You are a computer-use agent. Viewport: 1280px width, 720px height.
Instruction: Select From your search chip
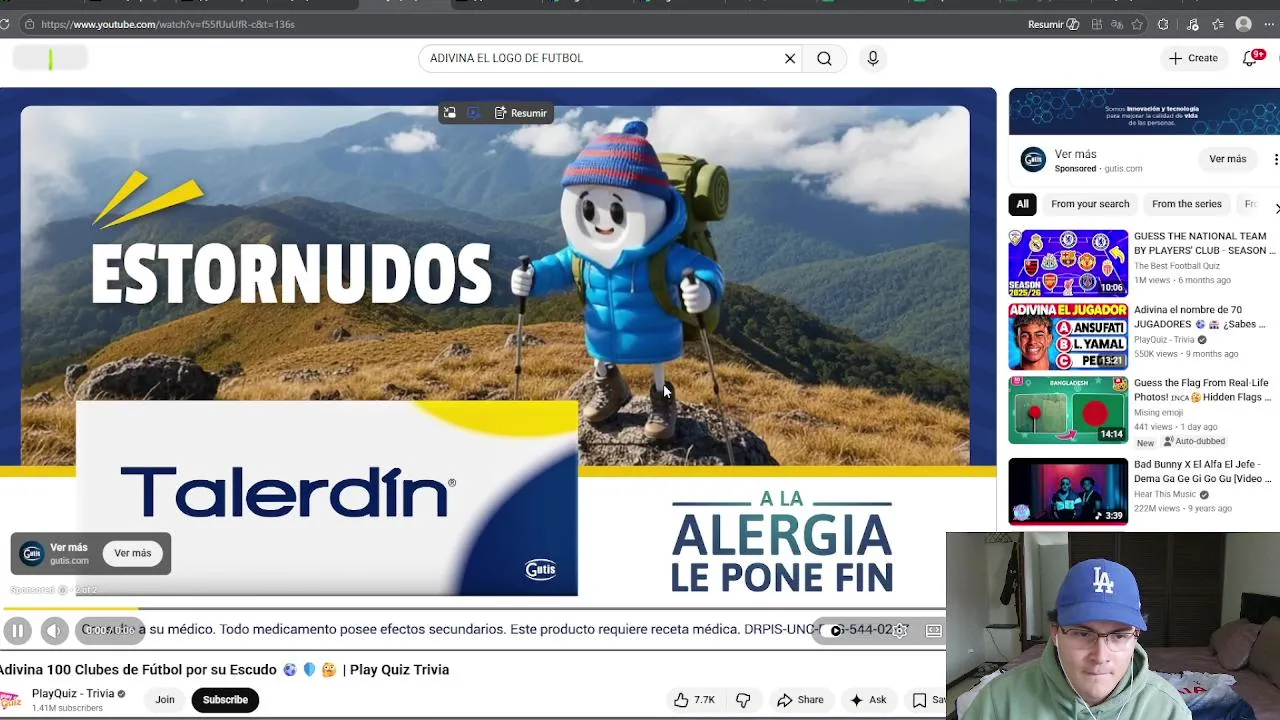point(1090,204)
